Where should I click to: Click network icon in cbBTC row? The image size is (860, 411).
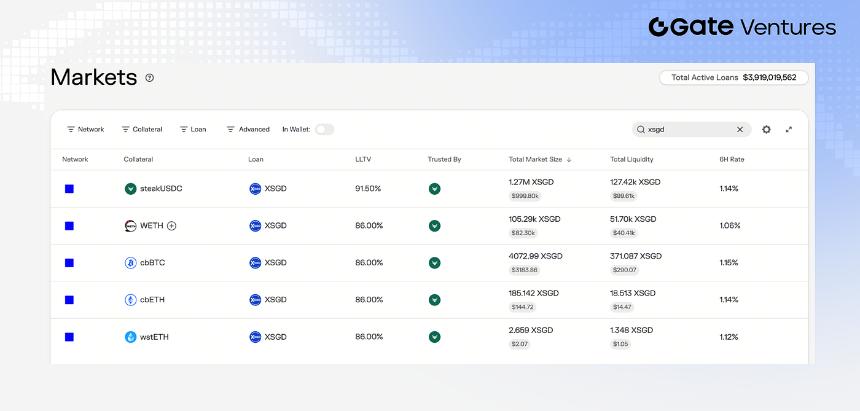click(x=69, y=263)
